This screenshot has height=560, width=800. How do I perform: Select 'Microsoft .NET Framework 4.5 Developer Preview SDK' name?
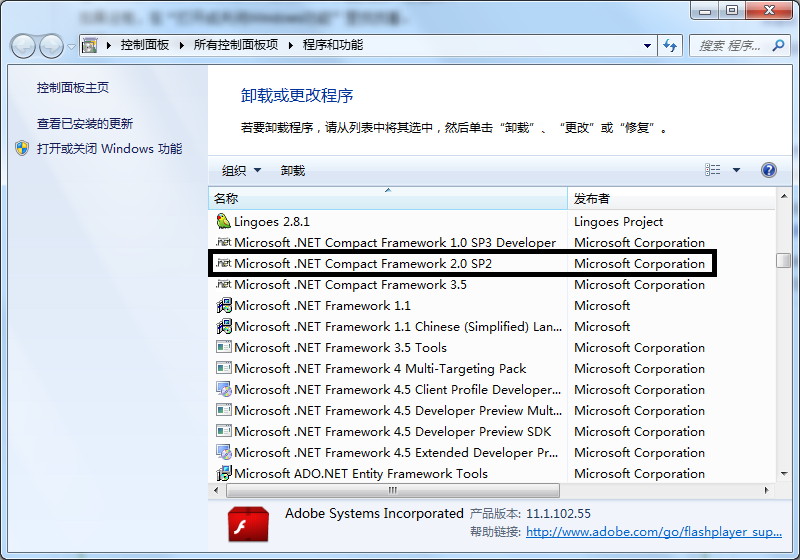pos(392,431)
